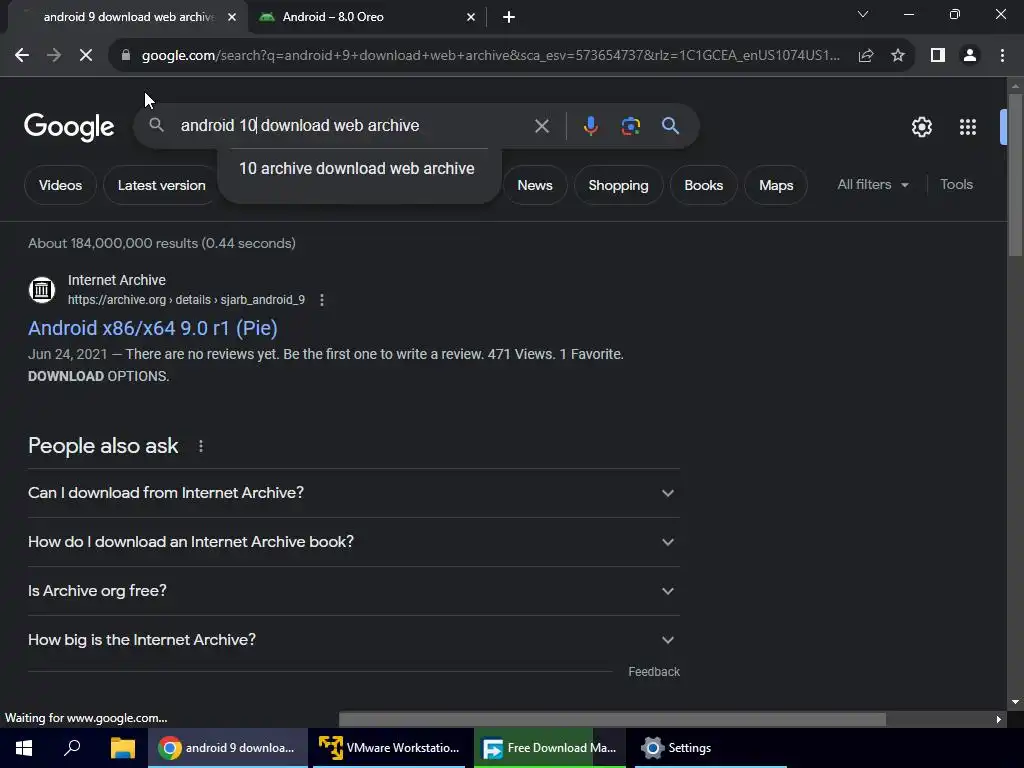Open the Windows Start menu
The image size is (1024, 768).
point(24,748)
